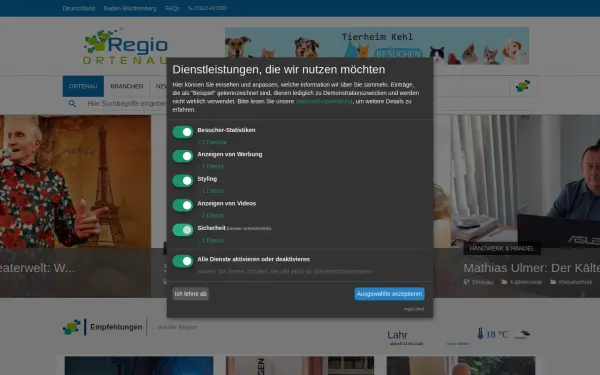Open the theater singer slide image

click(x=75, y=182)
